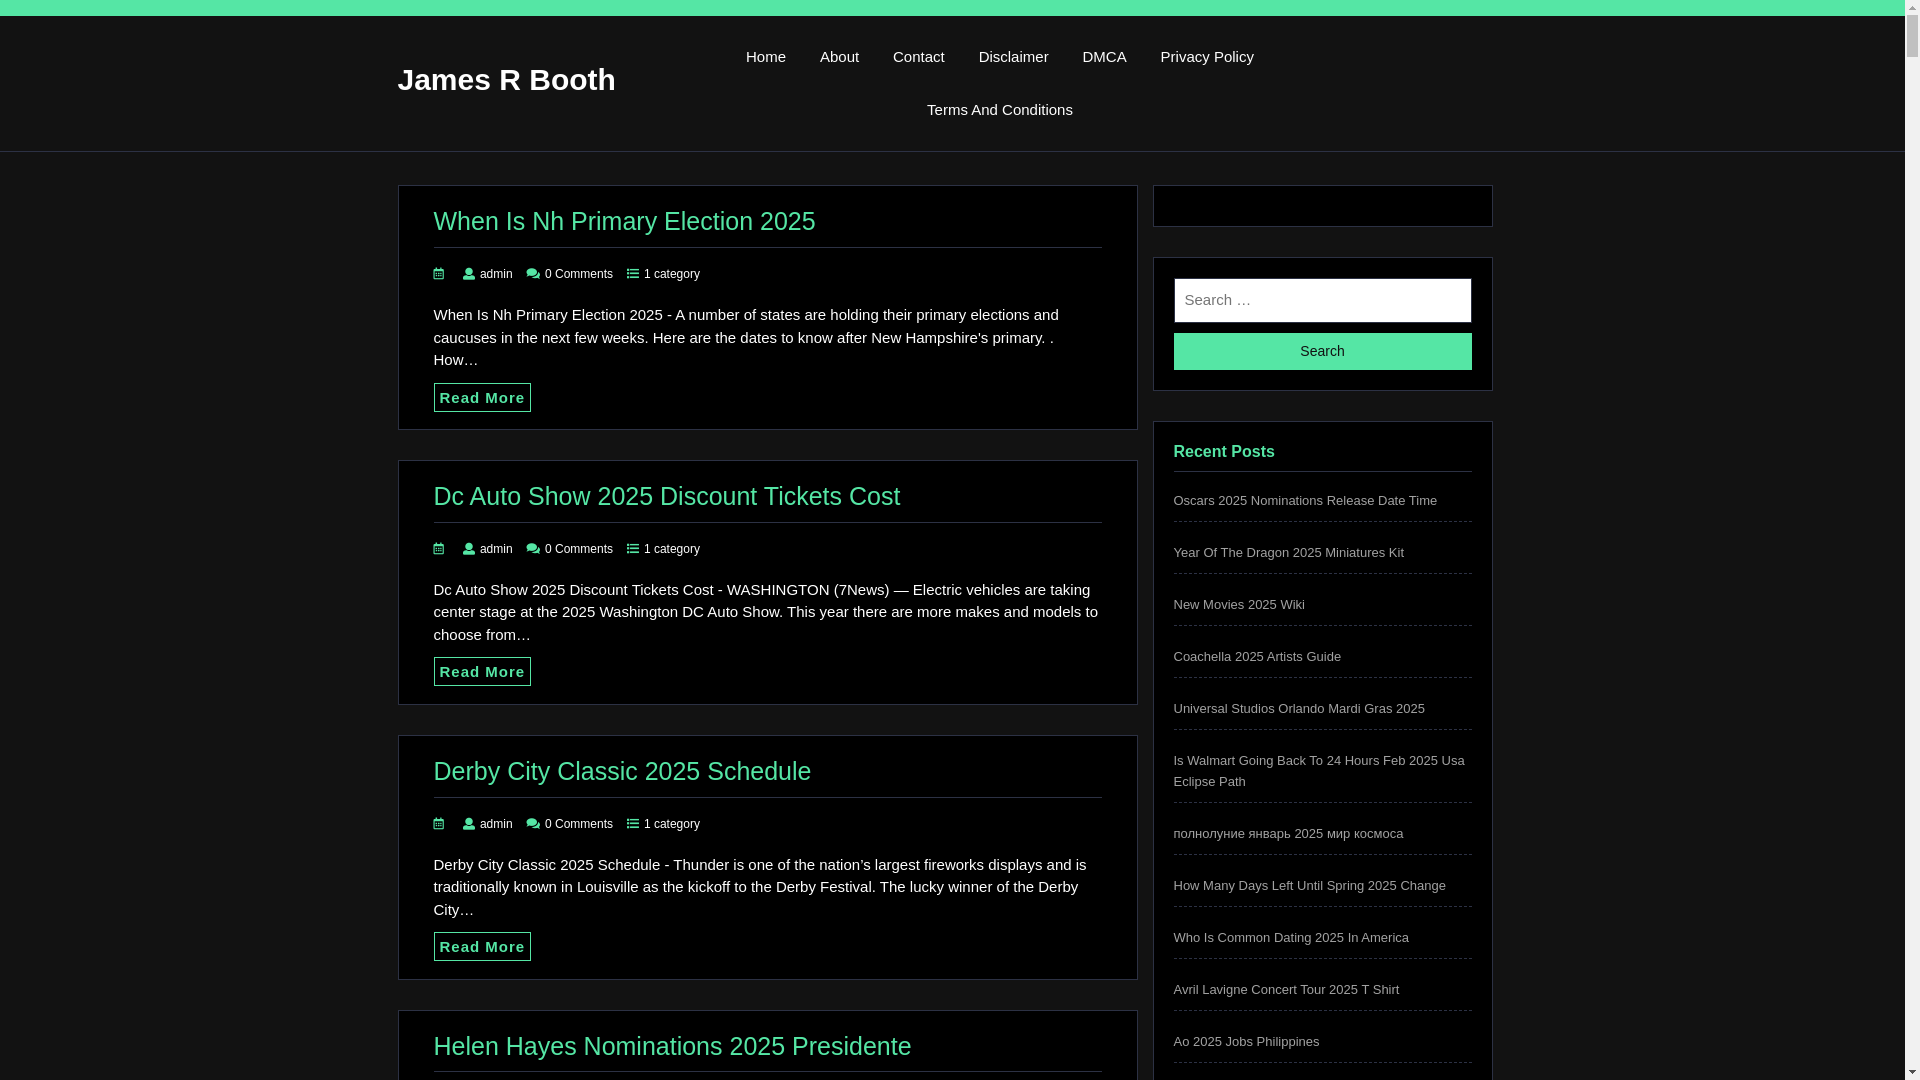This screenshot has height=1080, width=1920.
Task: Click category list icon in Derby City post
Action: coord(633,823)
